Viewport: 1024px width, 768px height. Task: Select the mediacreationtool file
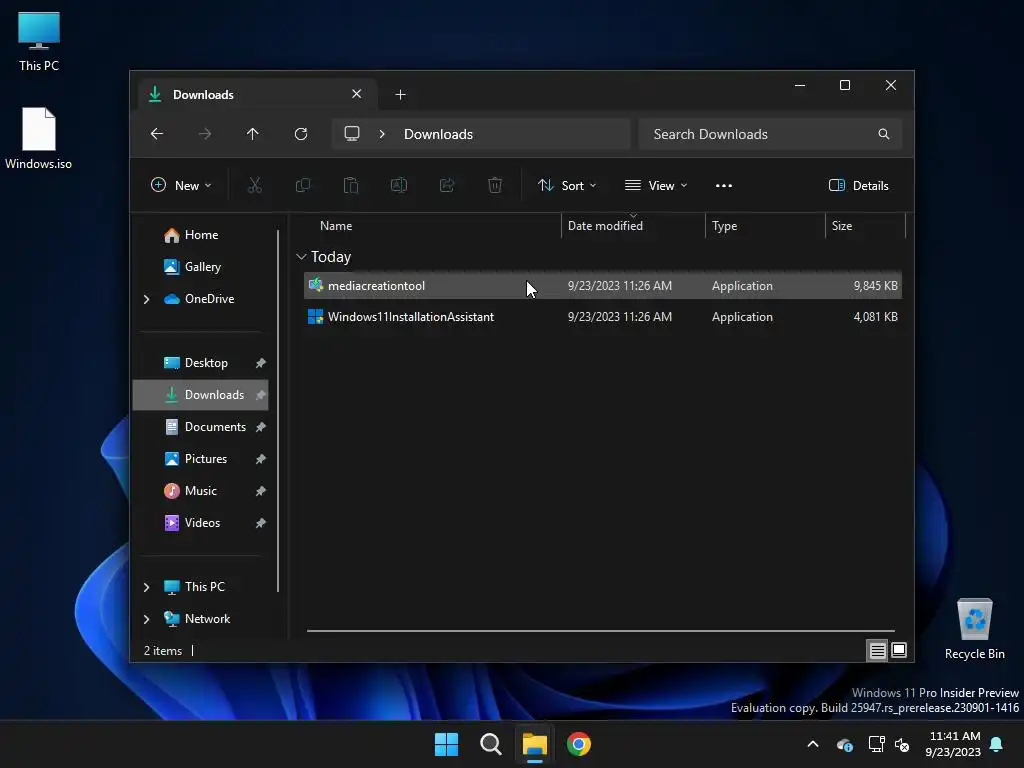coord(603,286)
